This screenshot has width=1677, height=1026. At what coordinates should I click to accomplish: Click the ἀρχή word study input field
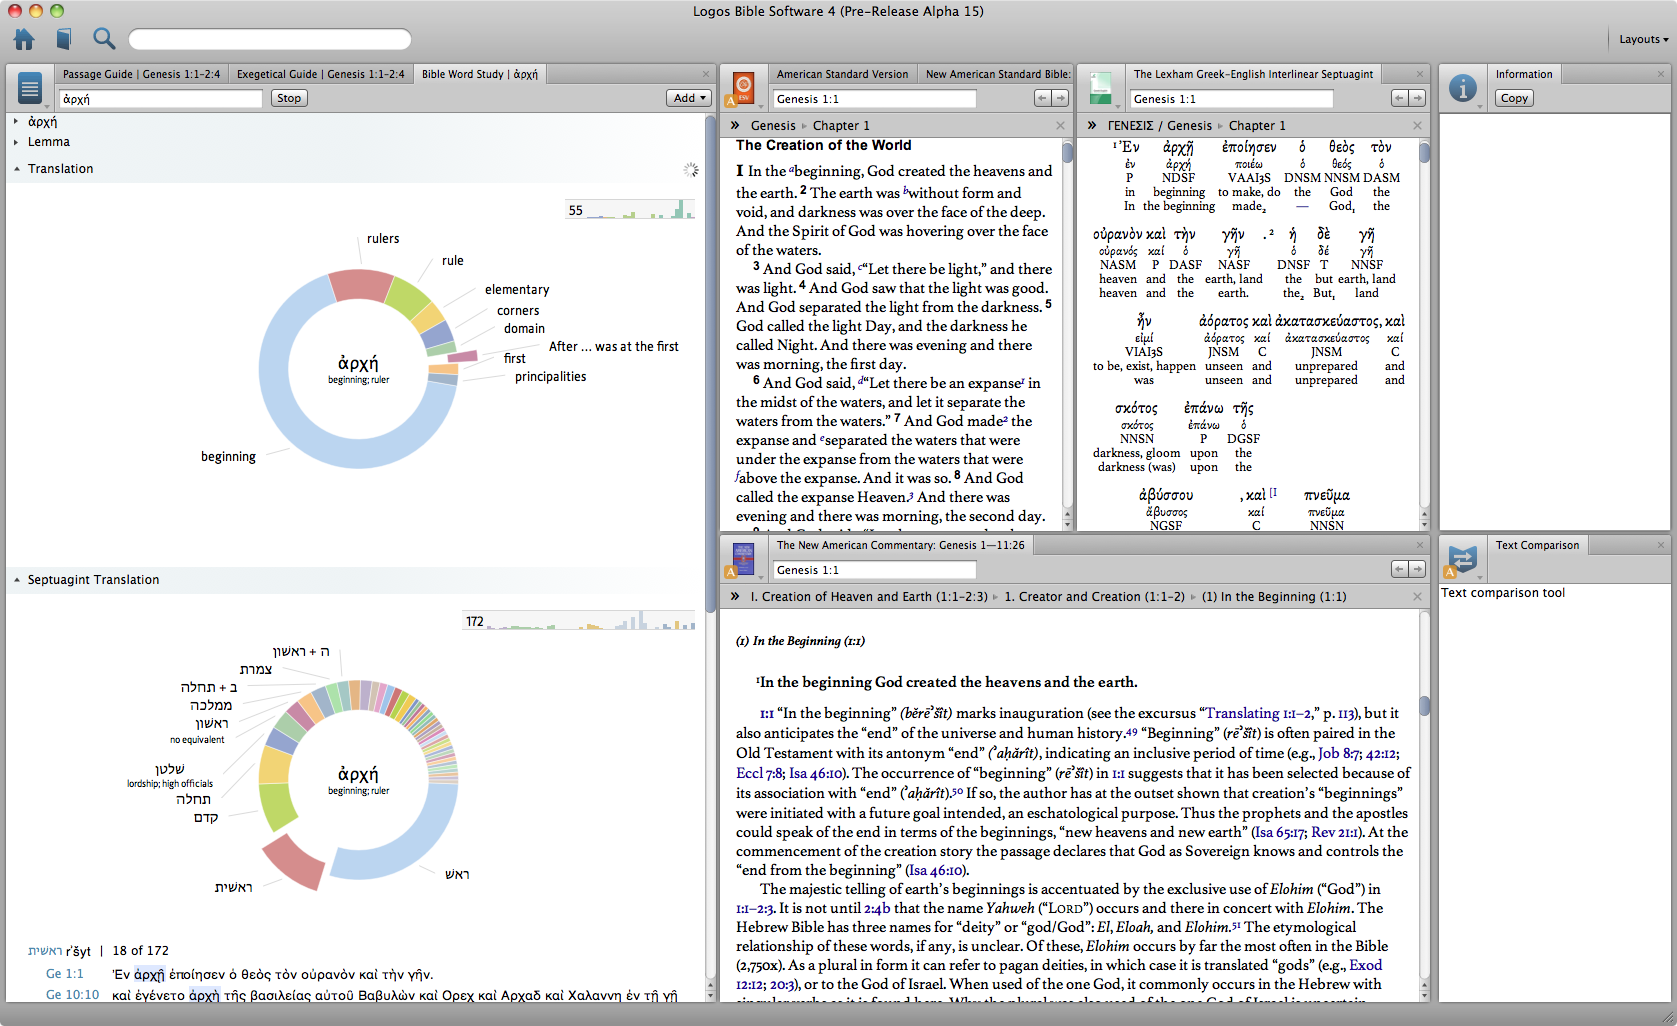point(161,98)
